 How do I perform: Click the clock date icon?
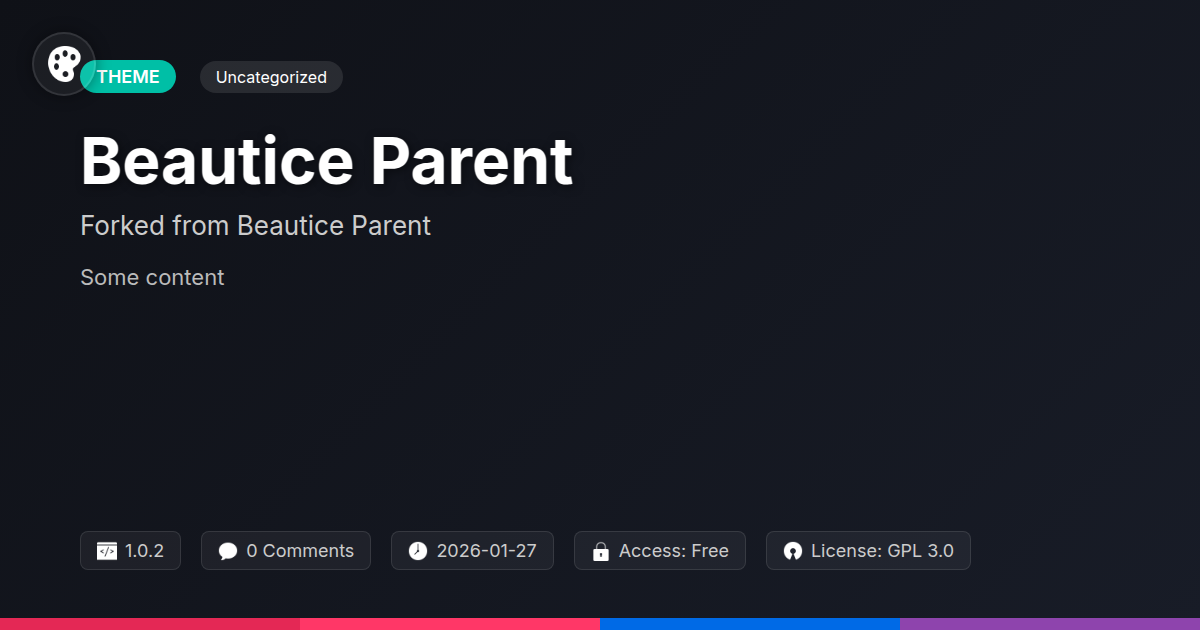coord(418,551)
